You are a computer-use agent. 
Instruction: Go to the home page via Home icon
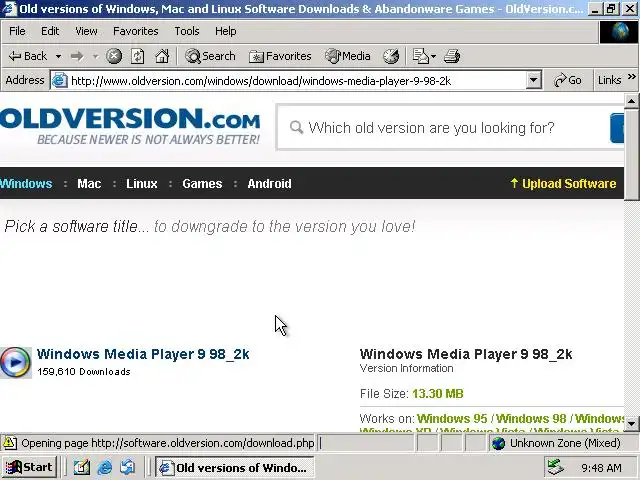[162, 56]
